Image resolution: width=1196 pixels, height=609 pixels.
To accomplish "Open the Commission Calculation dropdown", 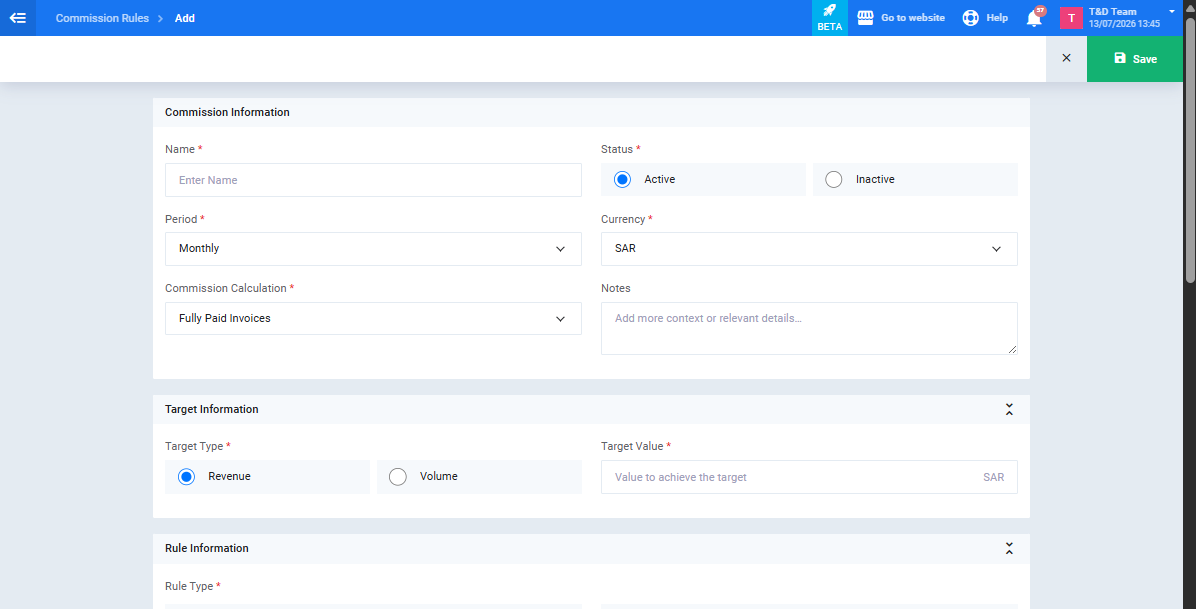I will (373, 318).
